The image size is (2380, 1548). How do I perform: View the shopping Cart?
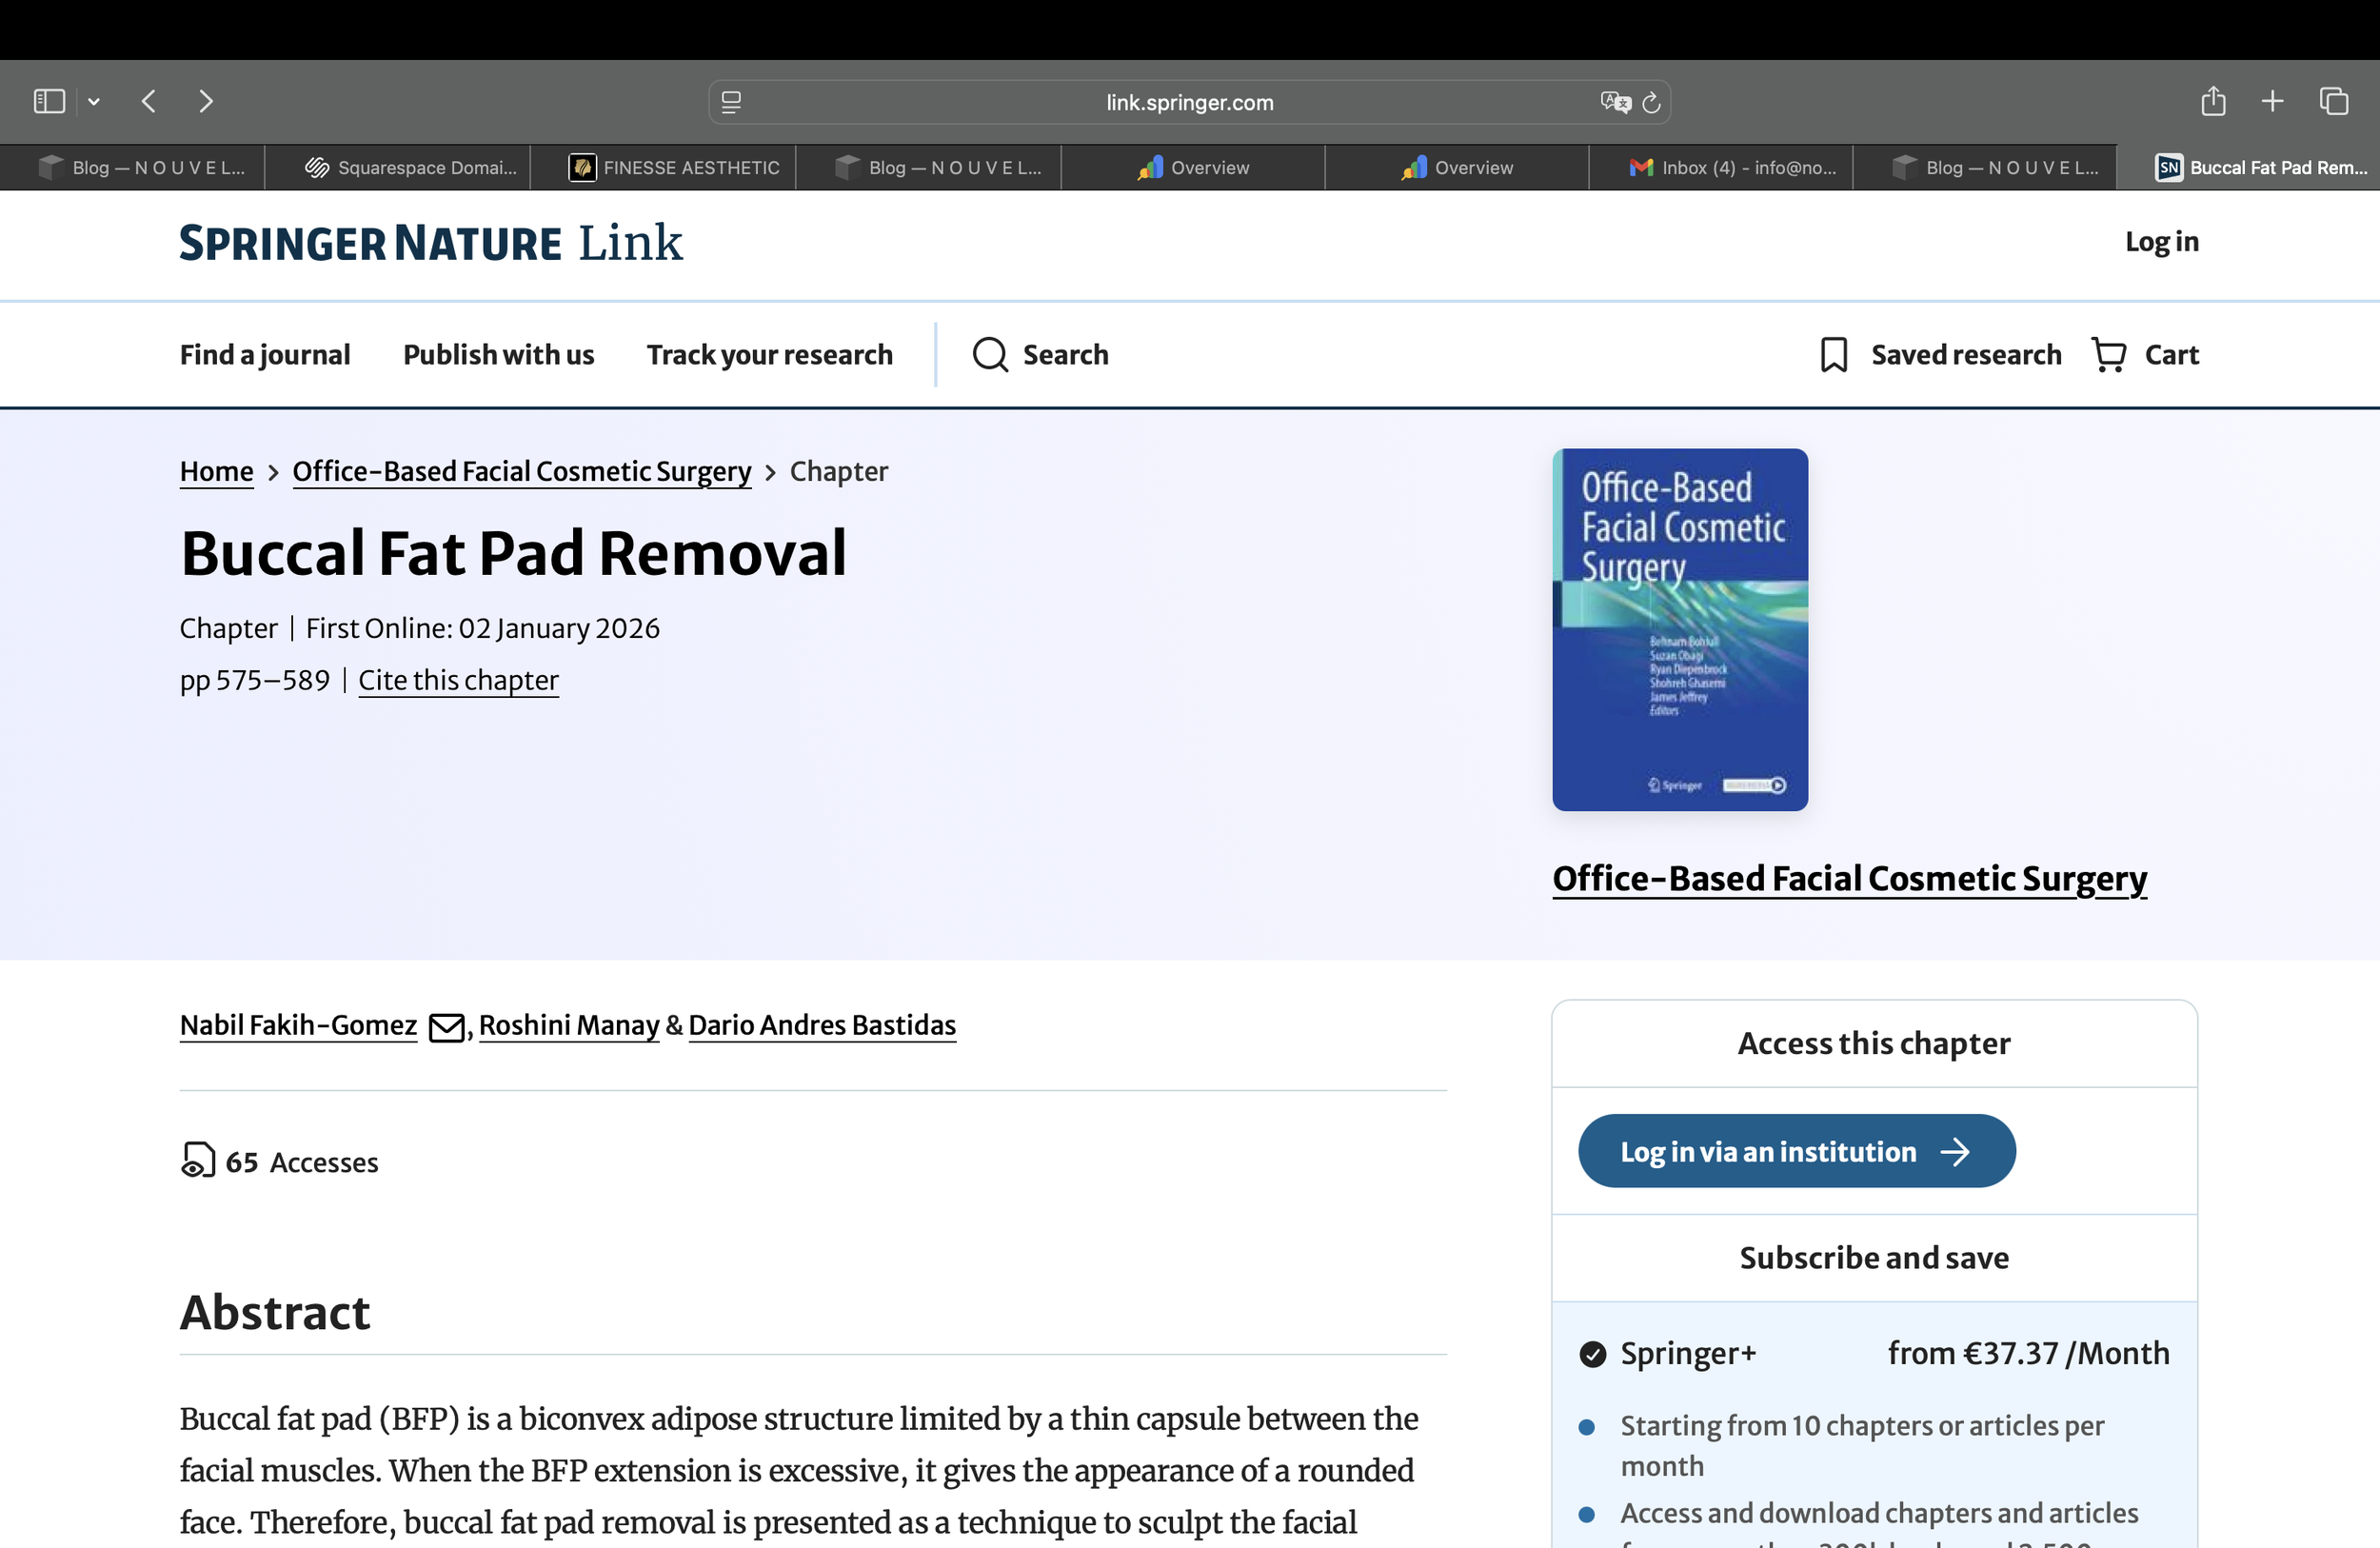2144,355
